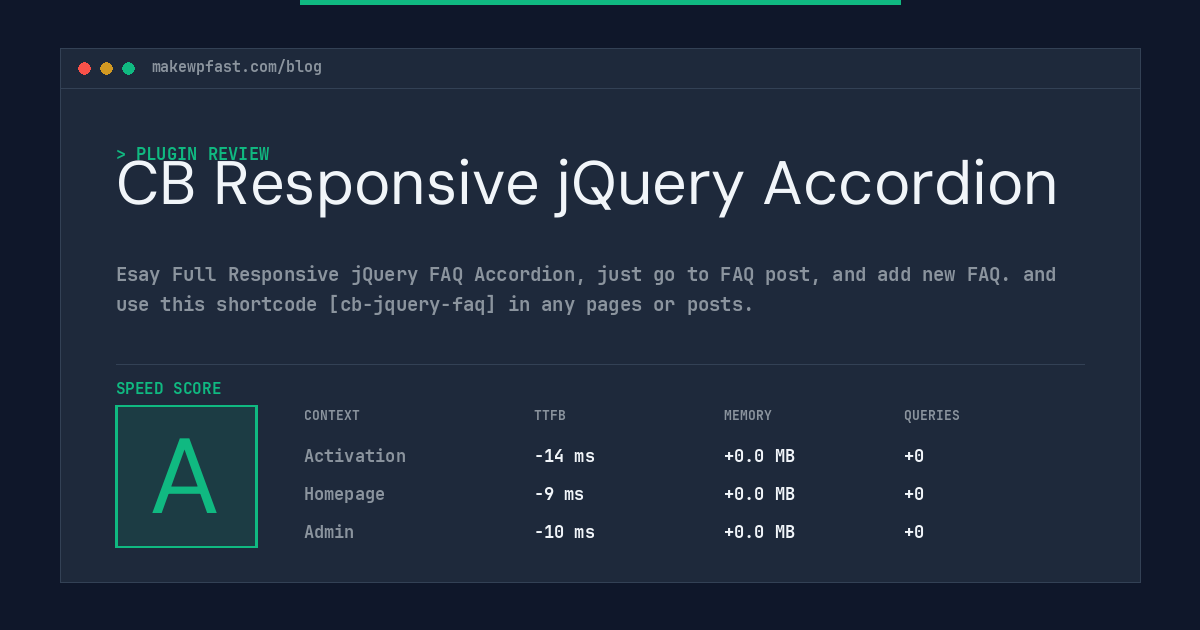Select the "> PLUGIN REVIEW" label

[x=193, y=154]
